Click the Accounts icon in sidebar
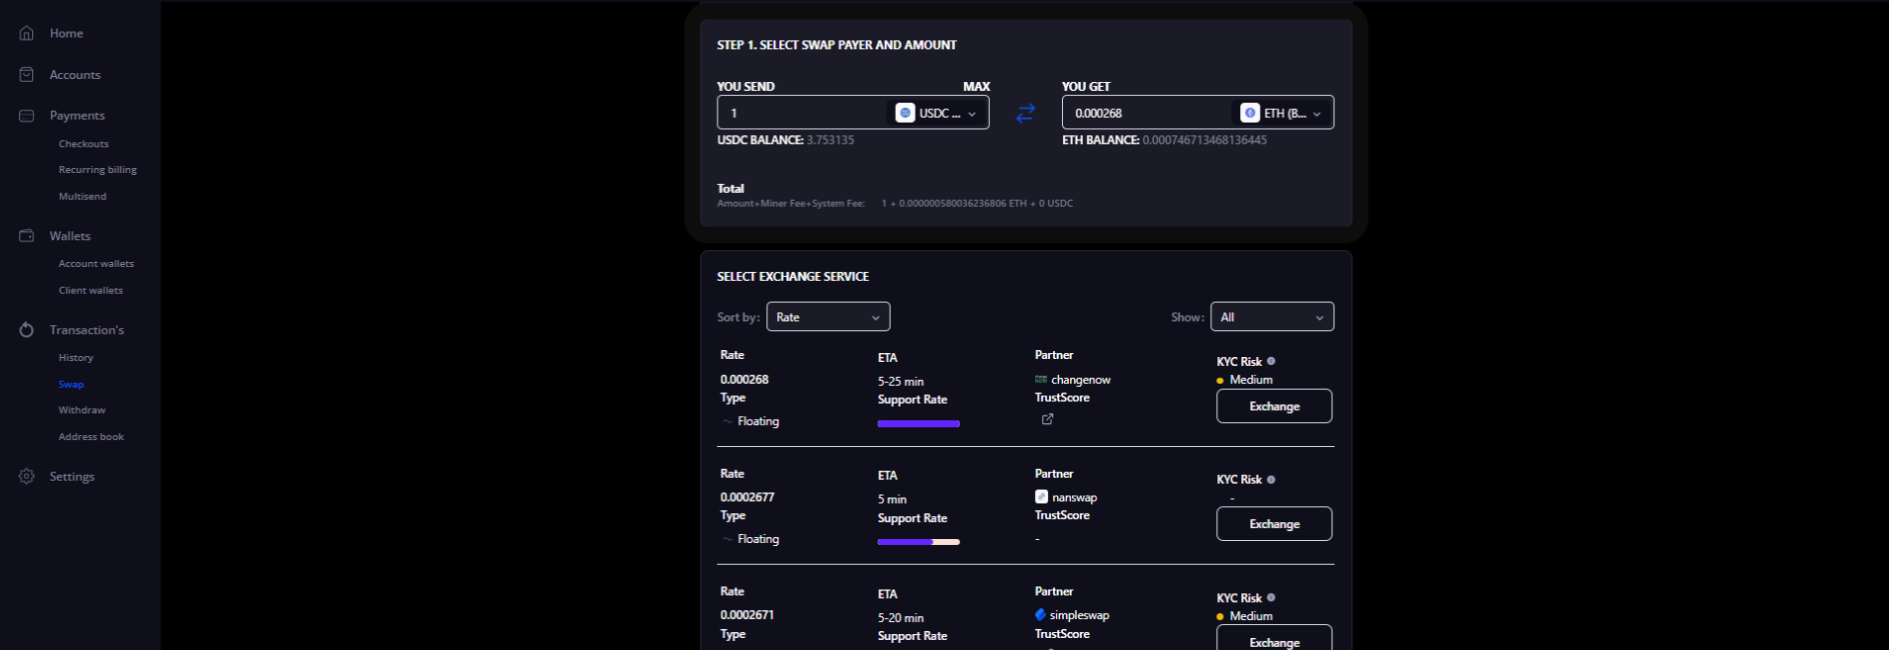1889x650 pixels. pos(27,75)
